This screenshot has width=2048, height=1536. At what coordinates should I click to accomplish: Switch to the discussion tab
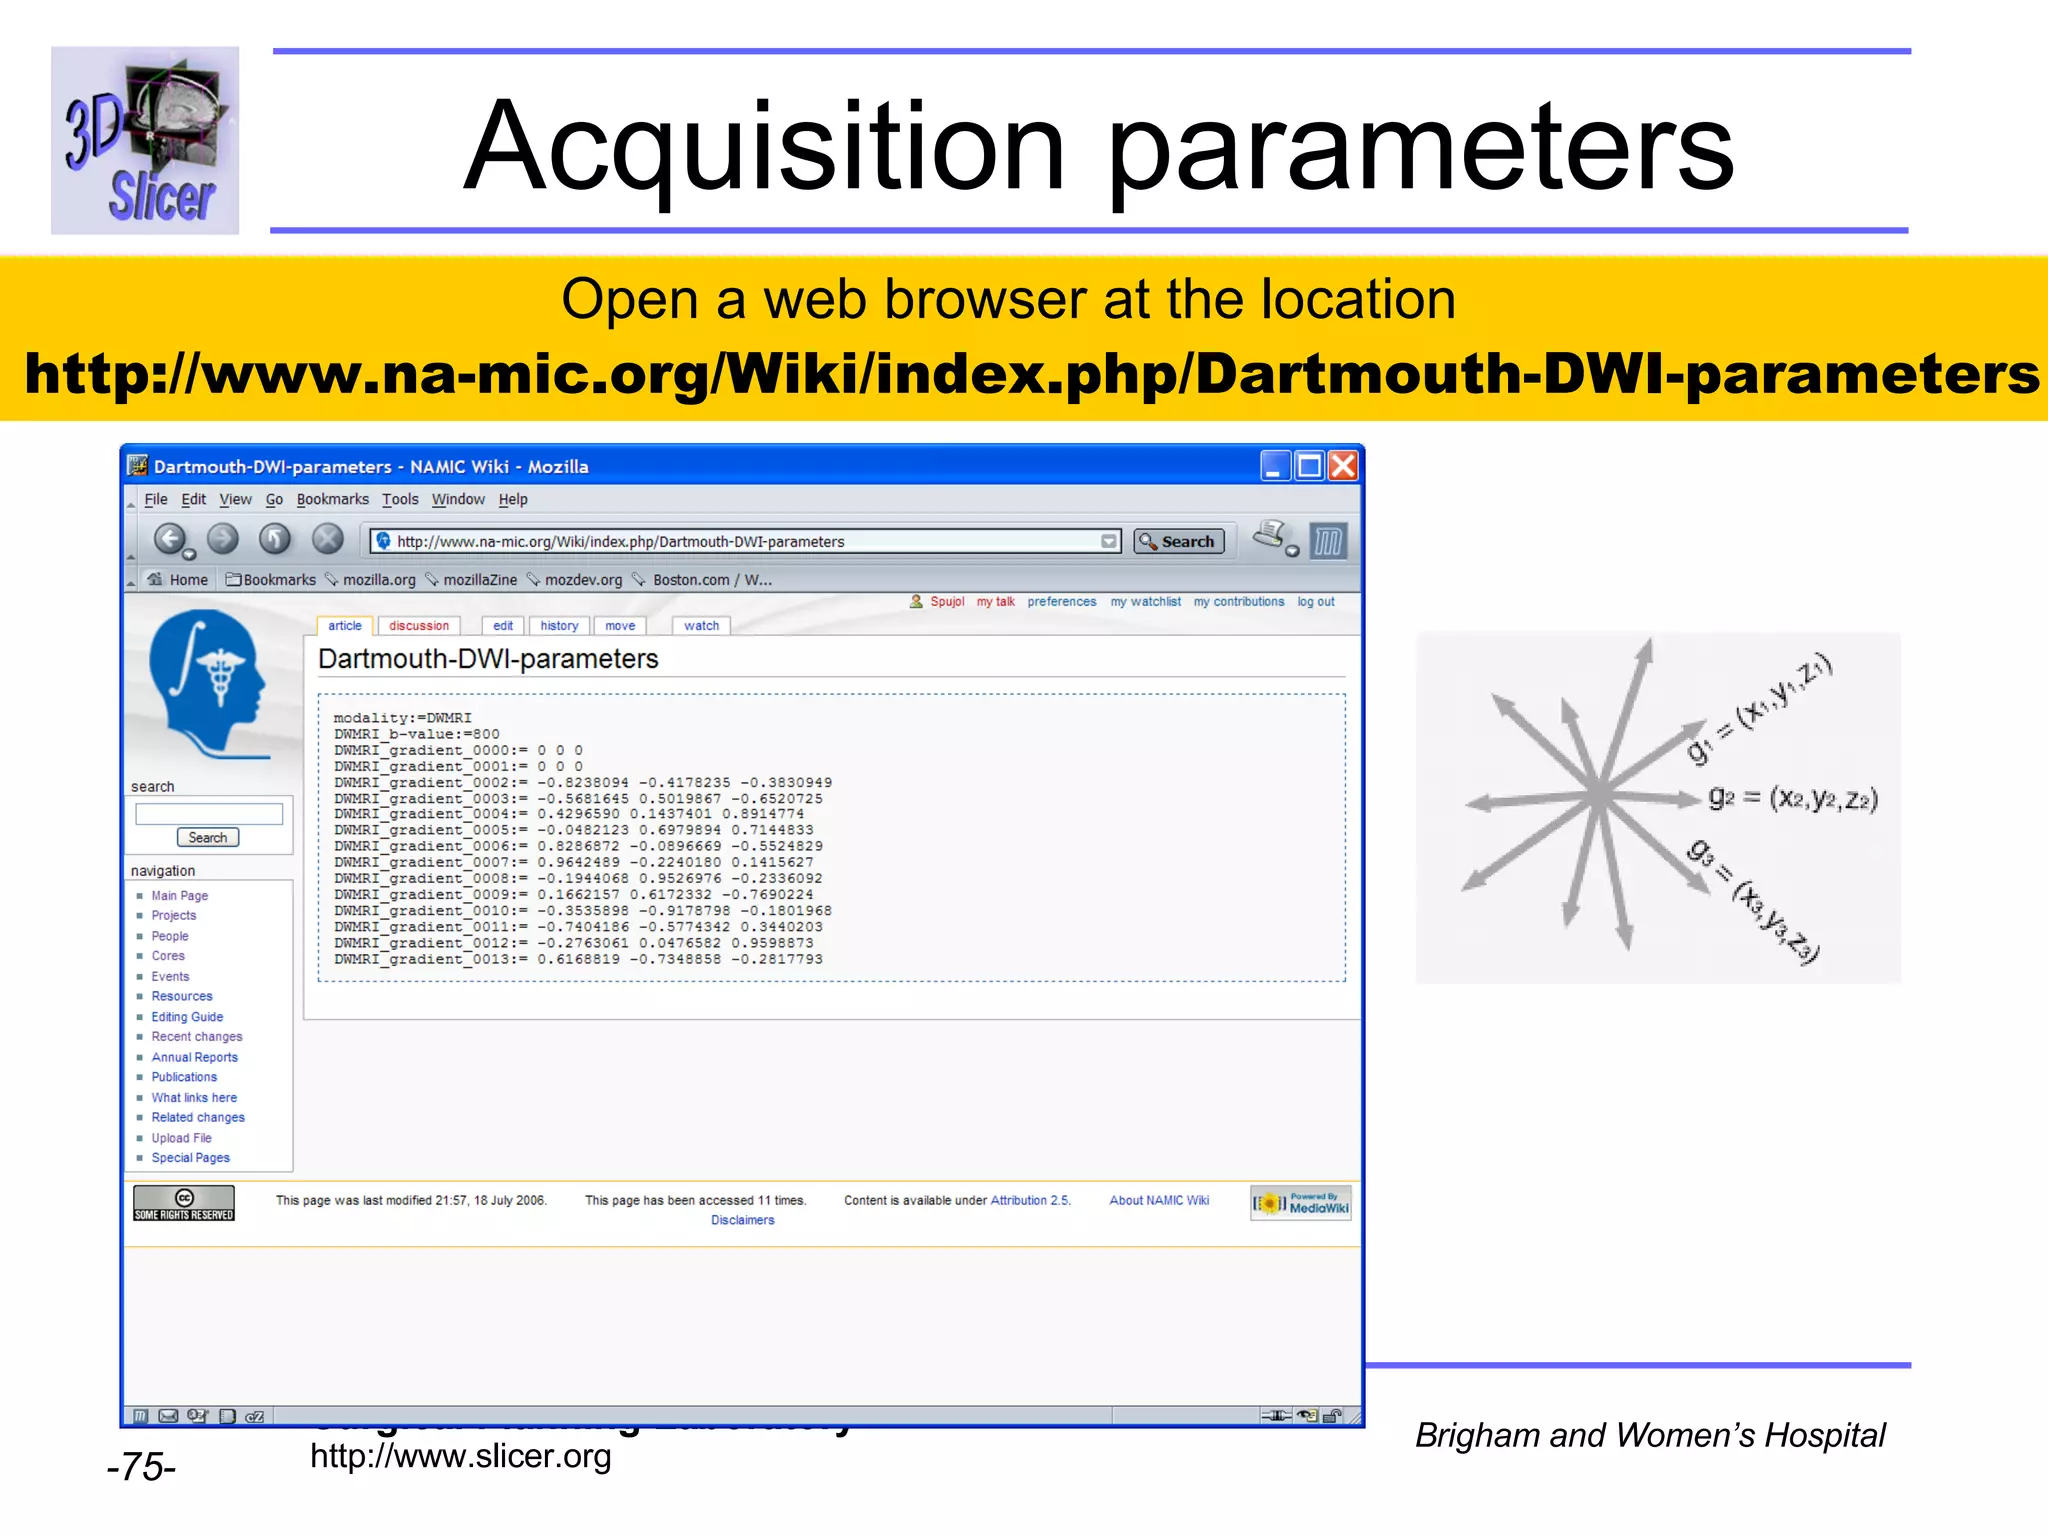pyautogui.click(x=419, y=626)
